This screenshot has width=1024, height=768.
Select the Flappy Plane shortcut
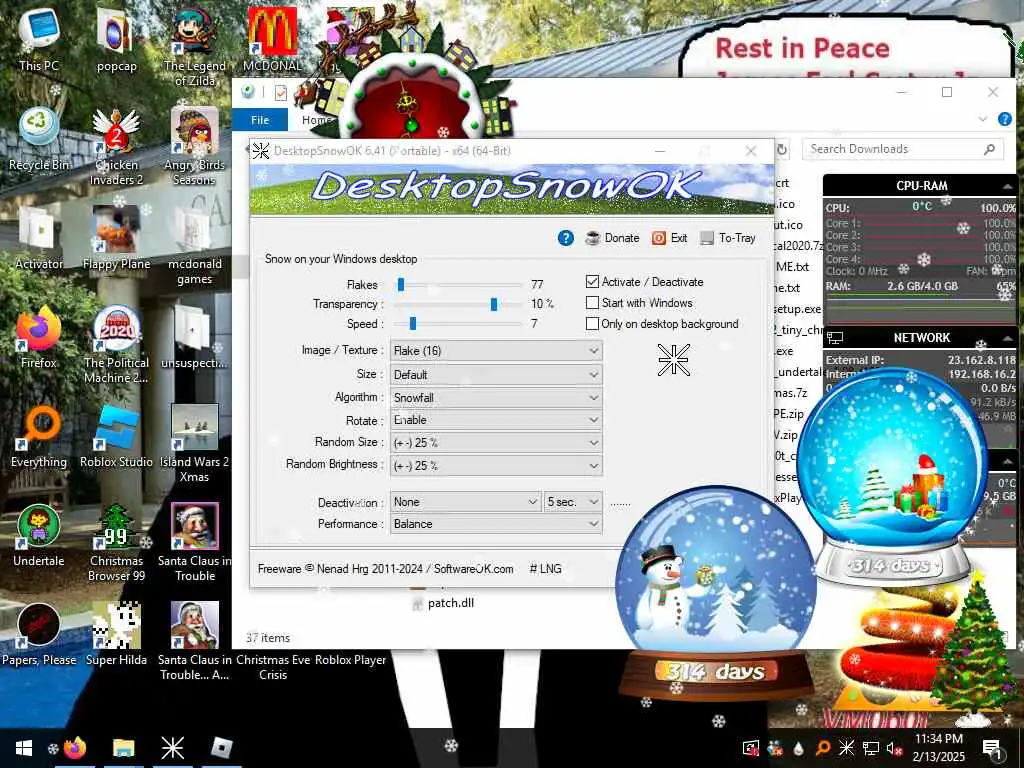click(x=116, y=238)
